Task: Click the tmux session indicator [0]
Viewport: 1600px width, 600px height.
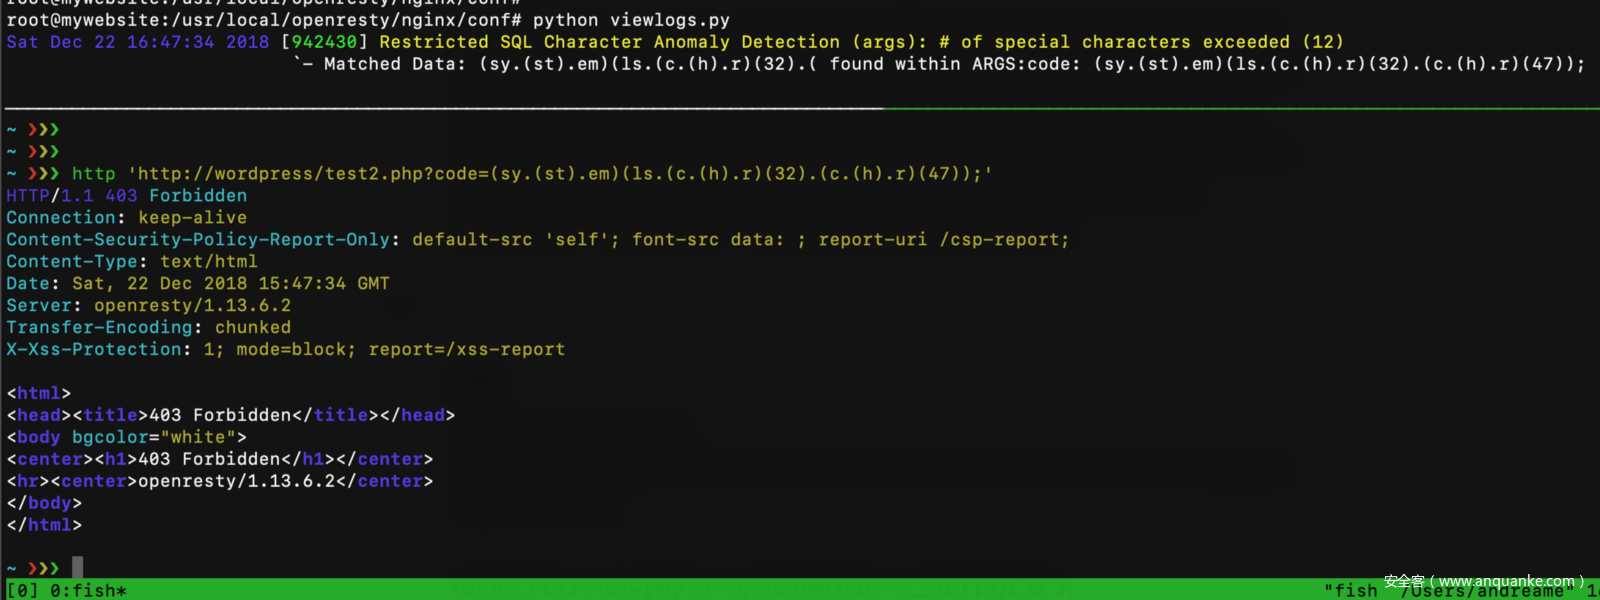Action: pyautogui.click(x=22, y=590)
